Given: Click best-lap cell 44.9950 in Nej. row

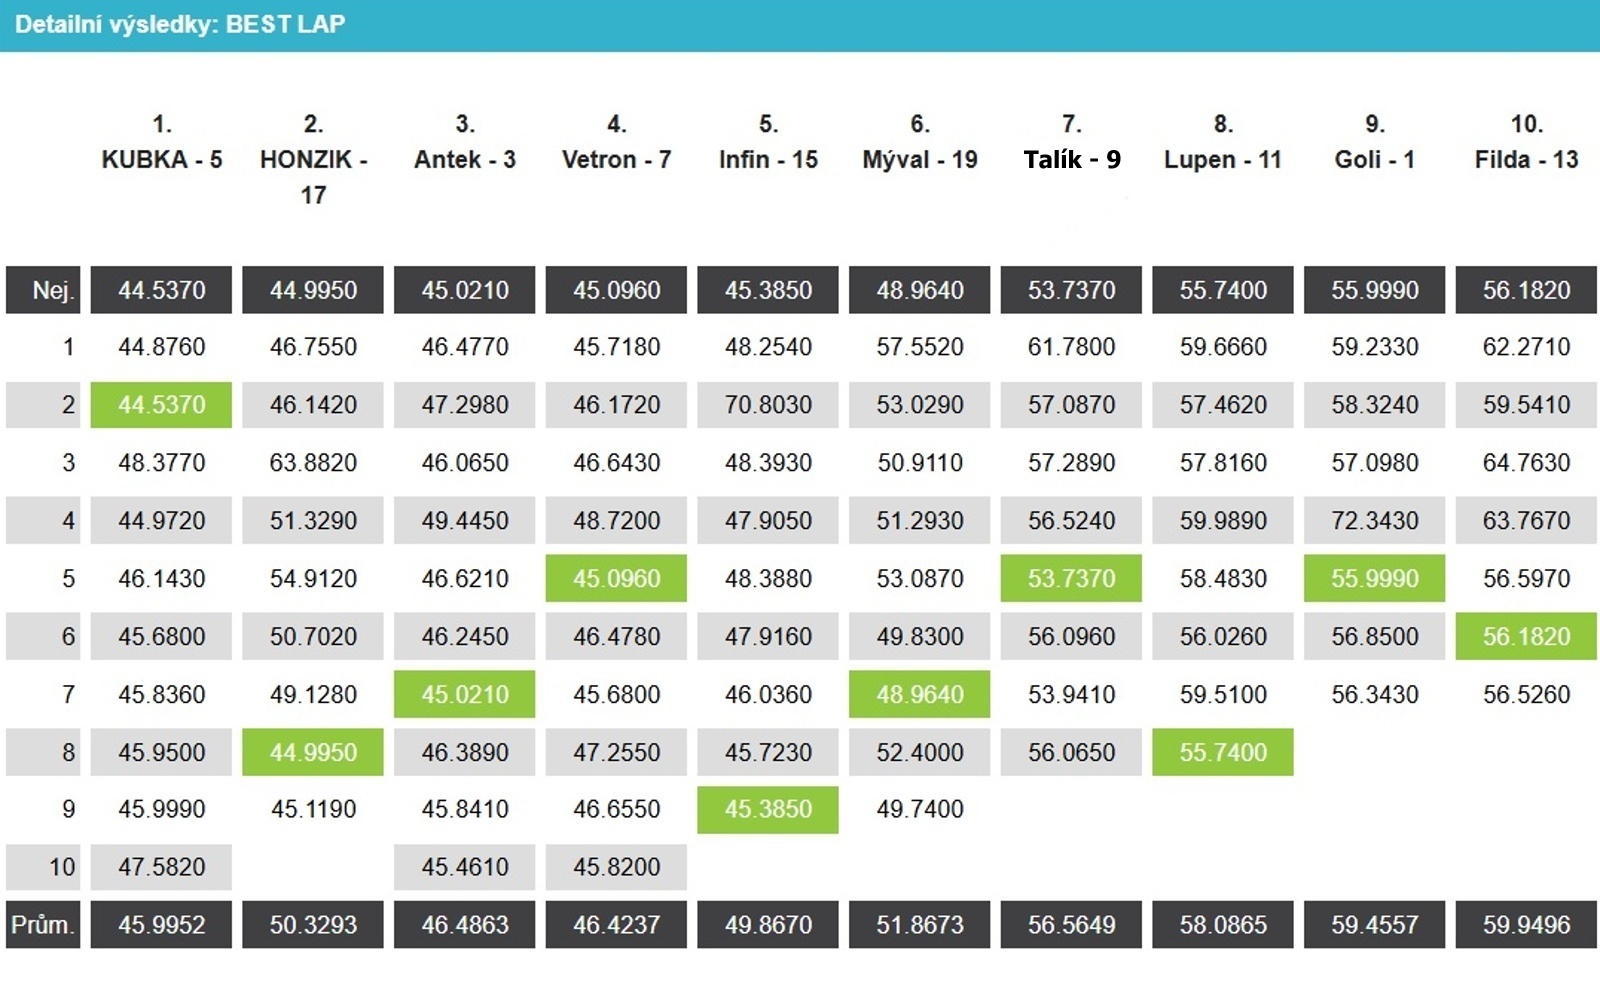Looking at the screenshot, I should 313,290.
